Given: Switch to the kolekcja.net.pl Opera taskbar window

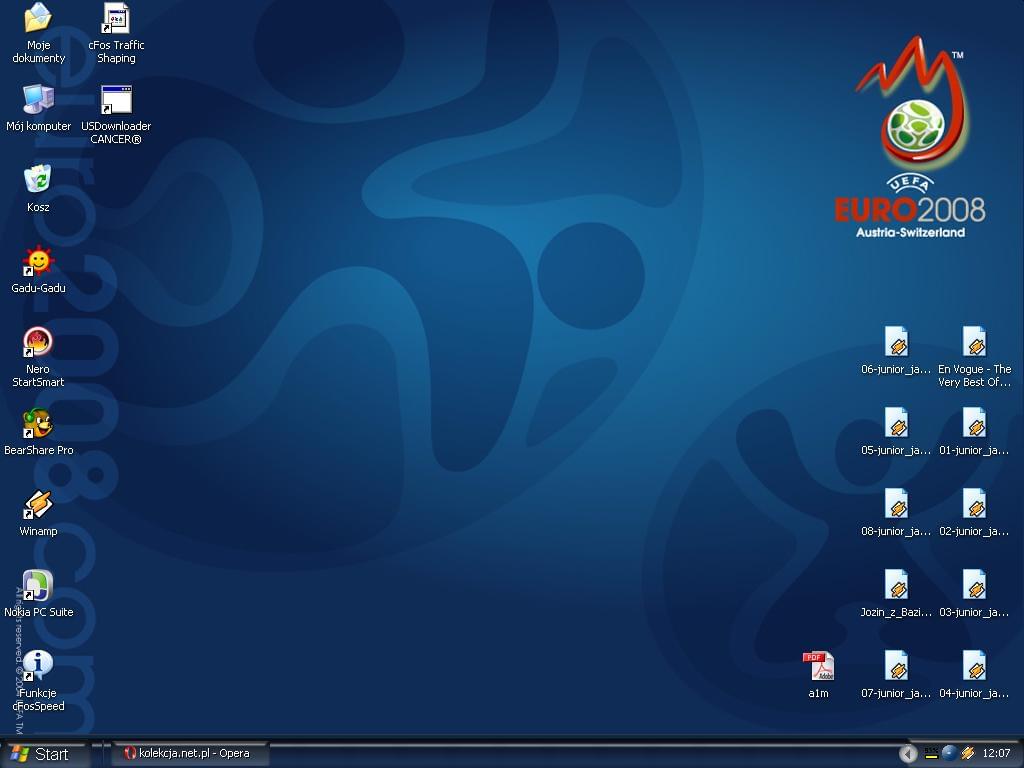Looking at the screenshot, I should (x=186, y=754).
